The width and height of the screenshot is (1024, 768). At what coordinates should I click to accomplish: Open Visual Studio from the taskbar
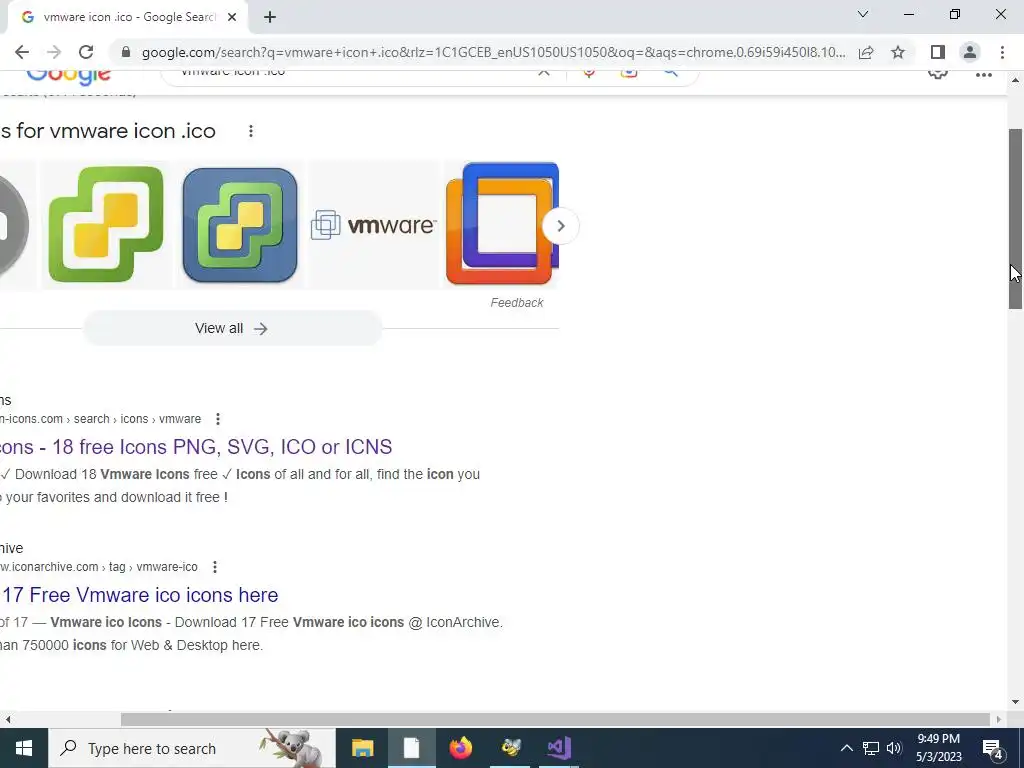[x=559, y=748]
